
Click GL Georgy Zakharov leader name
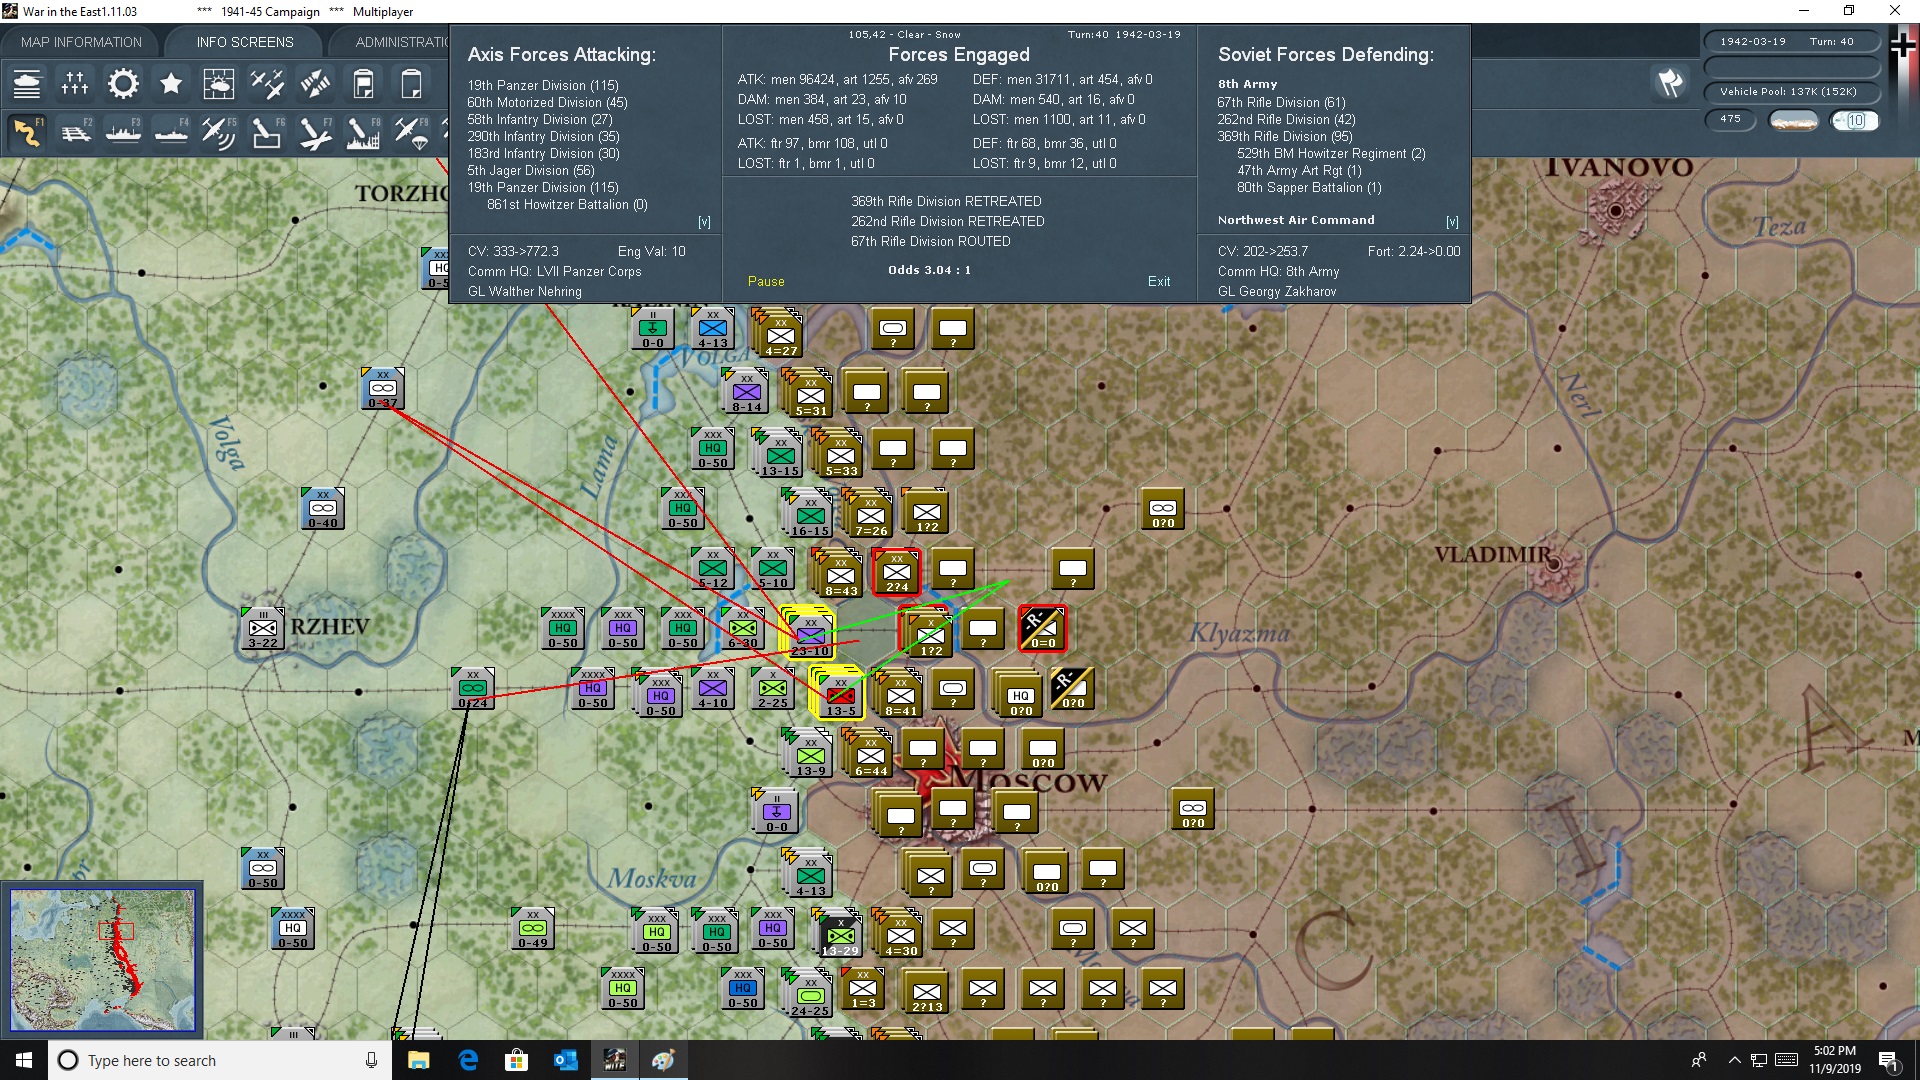click(x=1276, y=291)
